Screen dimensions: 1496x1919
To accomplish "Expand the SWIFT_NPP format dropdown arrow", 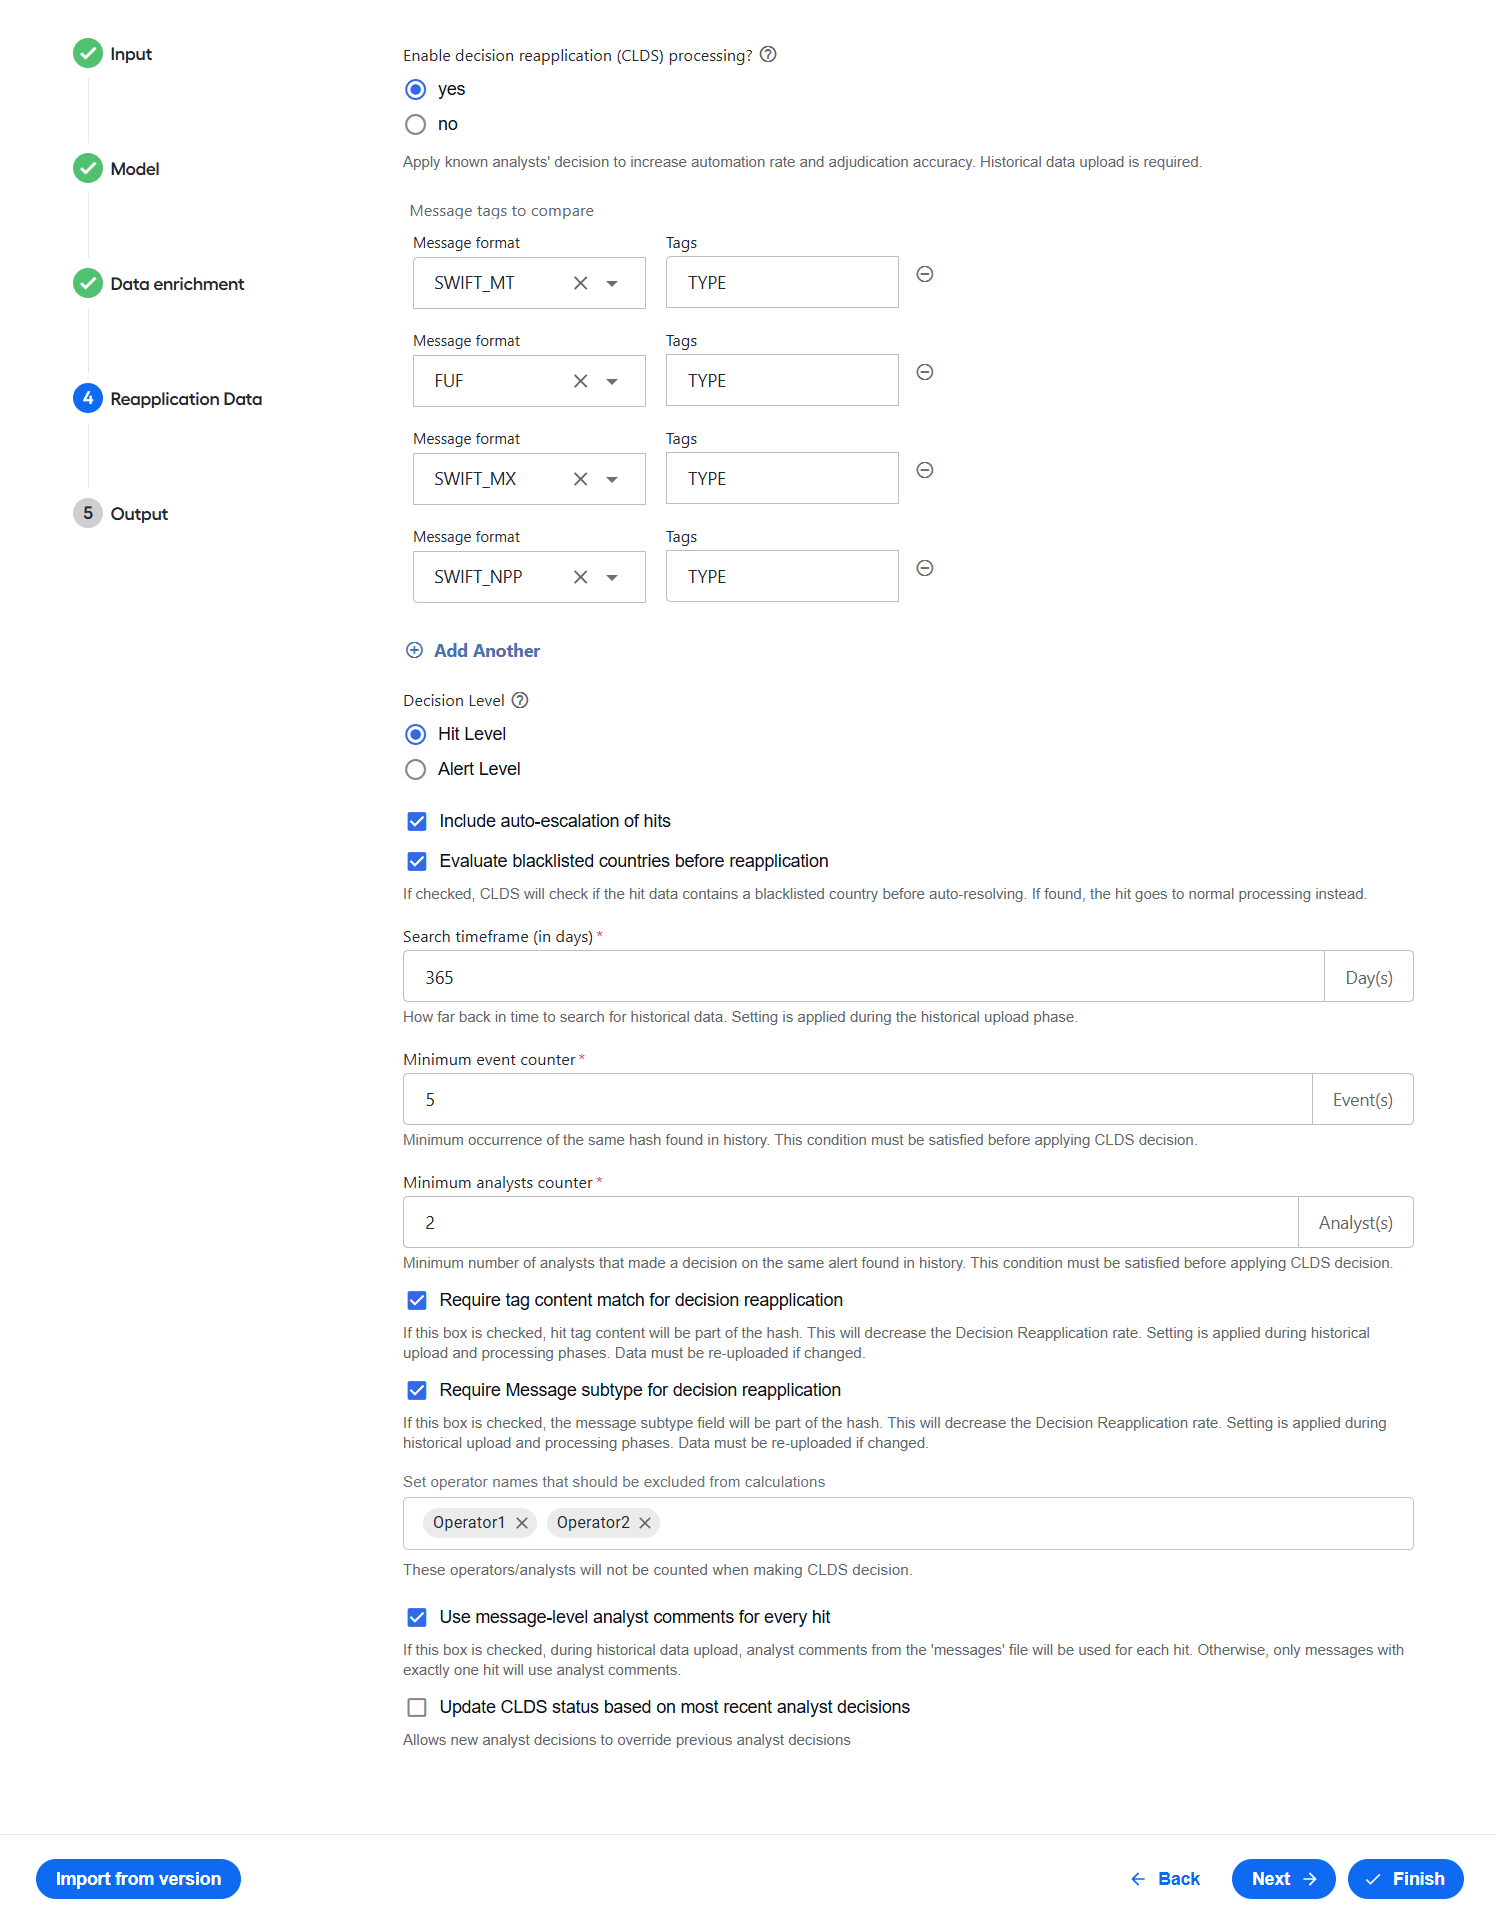I will tap(612, 577).
